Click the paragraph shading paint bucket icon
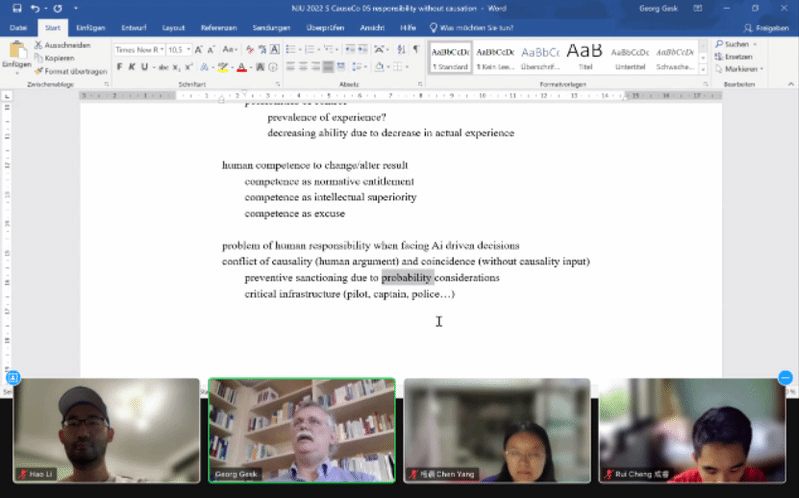The height and width of the screenshot is (498, 799). pyautogui.click(x=379, y=67)
